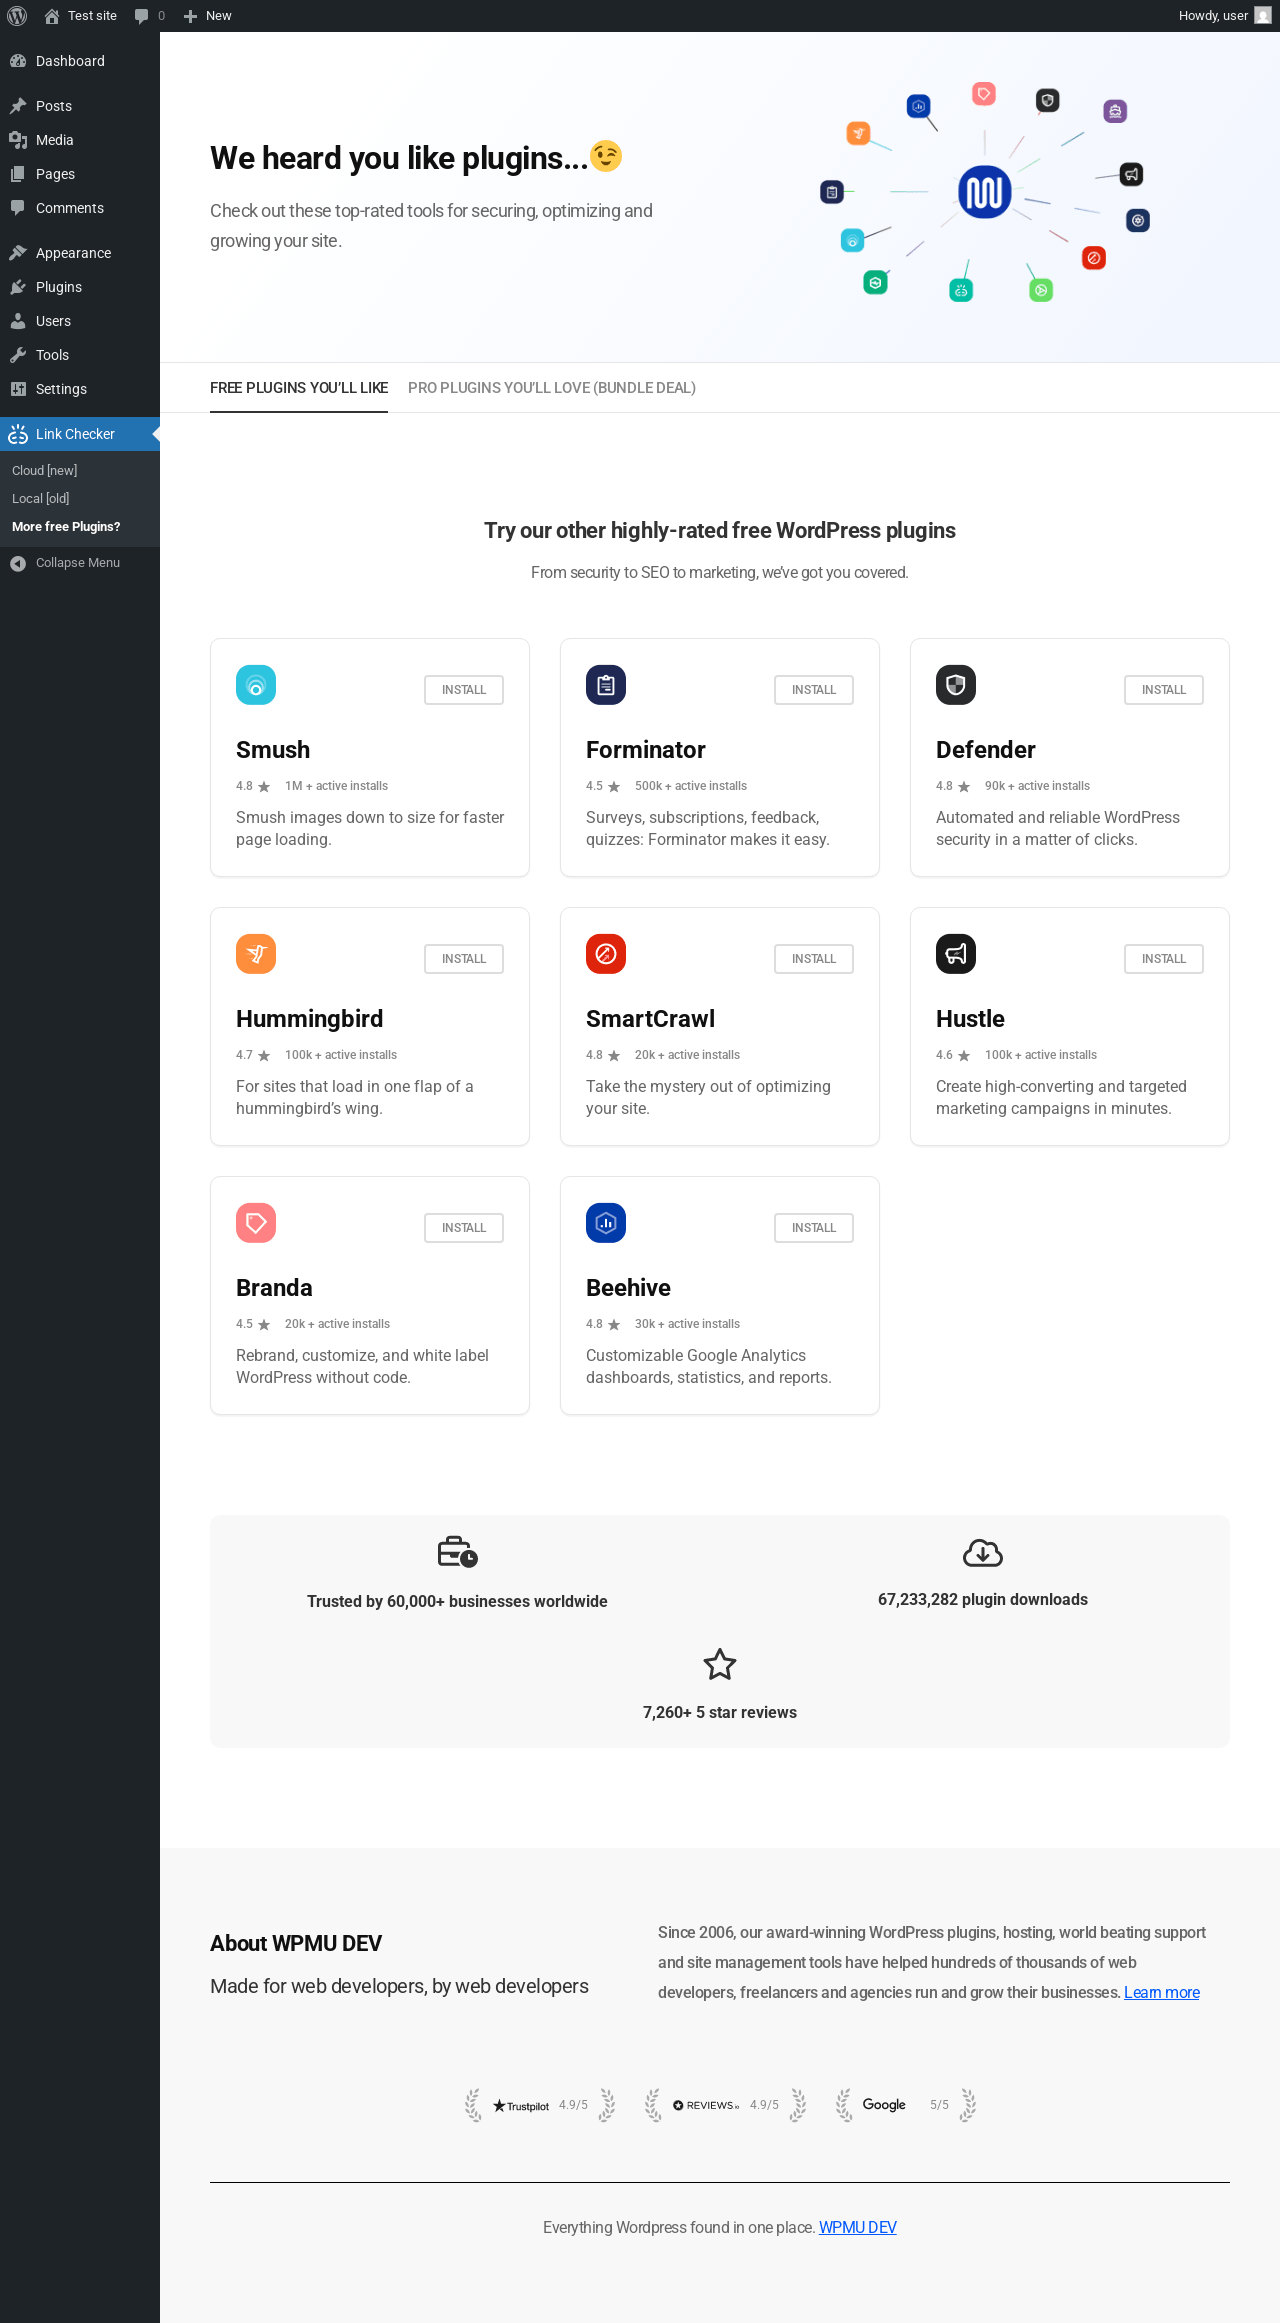
Task: Click the WordPress logo in admin bar
Action: point(17,16)
